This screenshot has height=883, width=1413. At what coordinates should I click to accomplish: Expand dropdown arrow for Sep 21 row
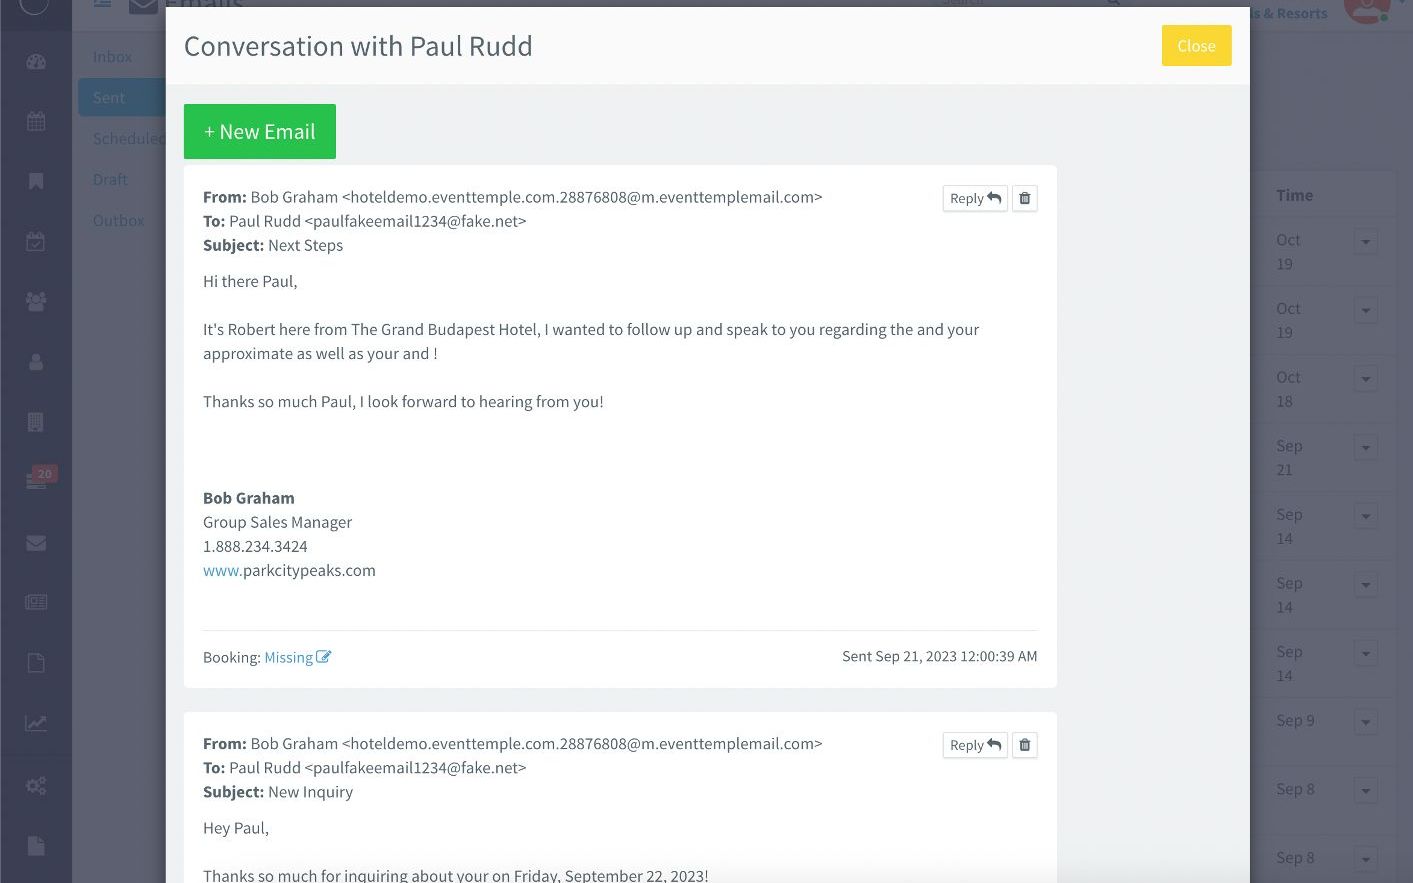[x=1365, y=448]
